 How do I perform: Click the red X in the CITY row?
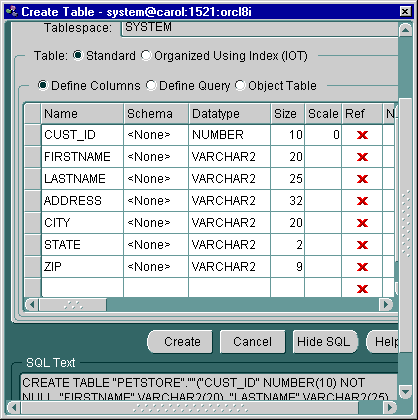pos(362,223)
